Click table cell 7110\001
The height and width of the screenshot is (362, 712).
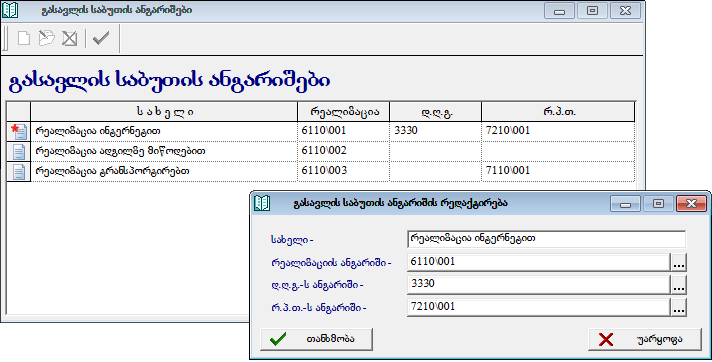(x=558, y=171)
